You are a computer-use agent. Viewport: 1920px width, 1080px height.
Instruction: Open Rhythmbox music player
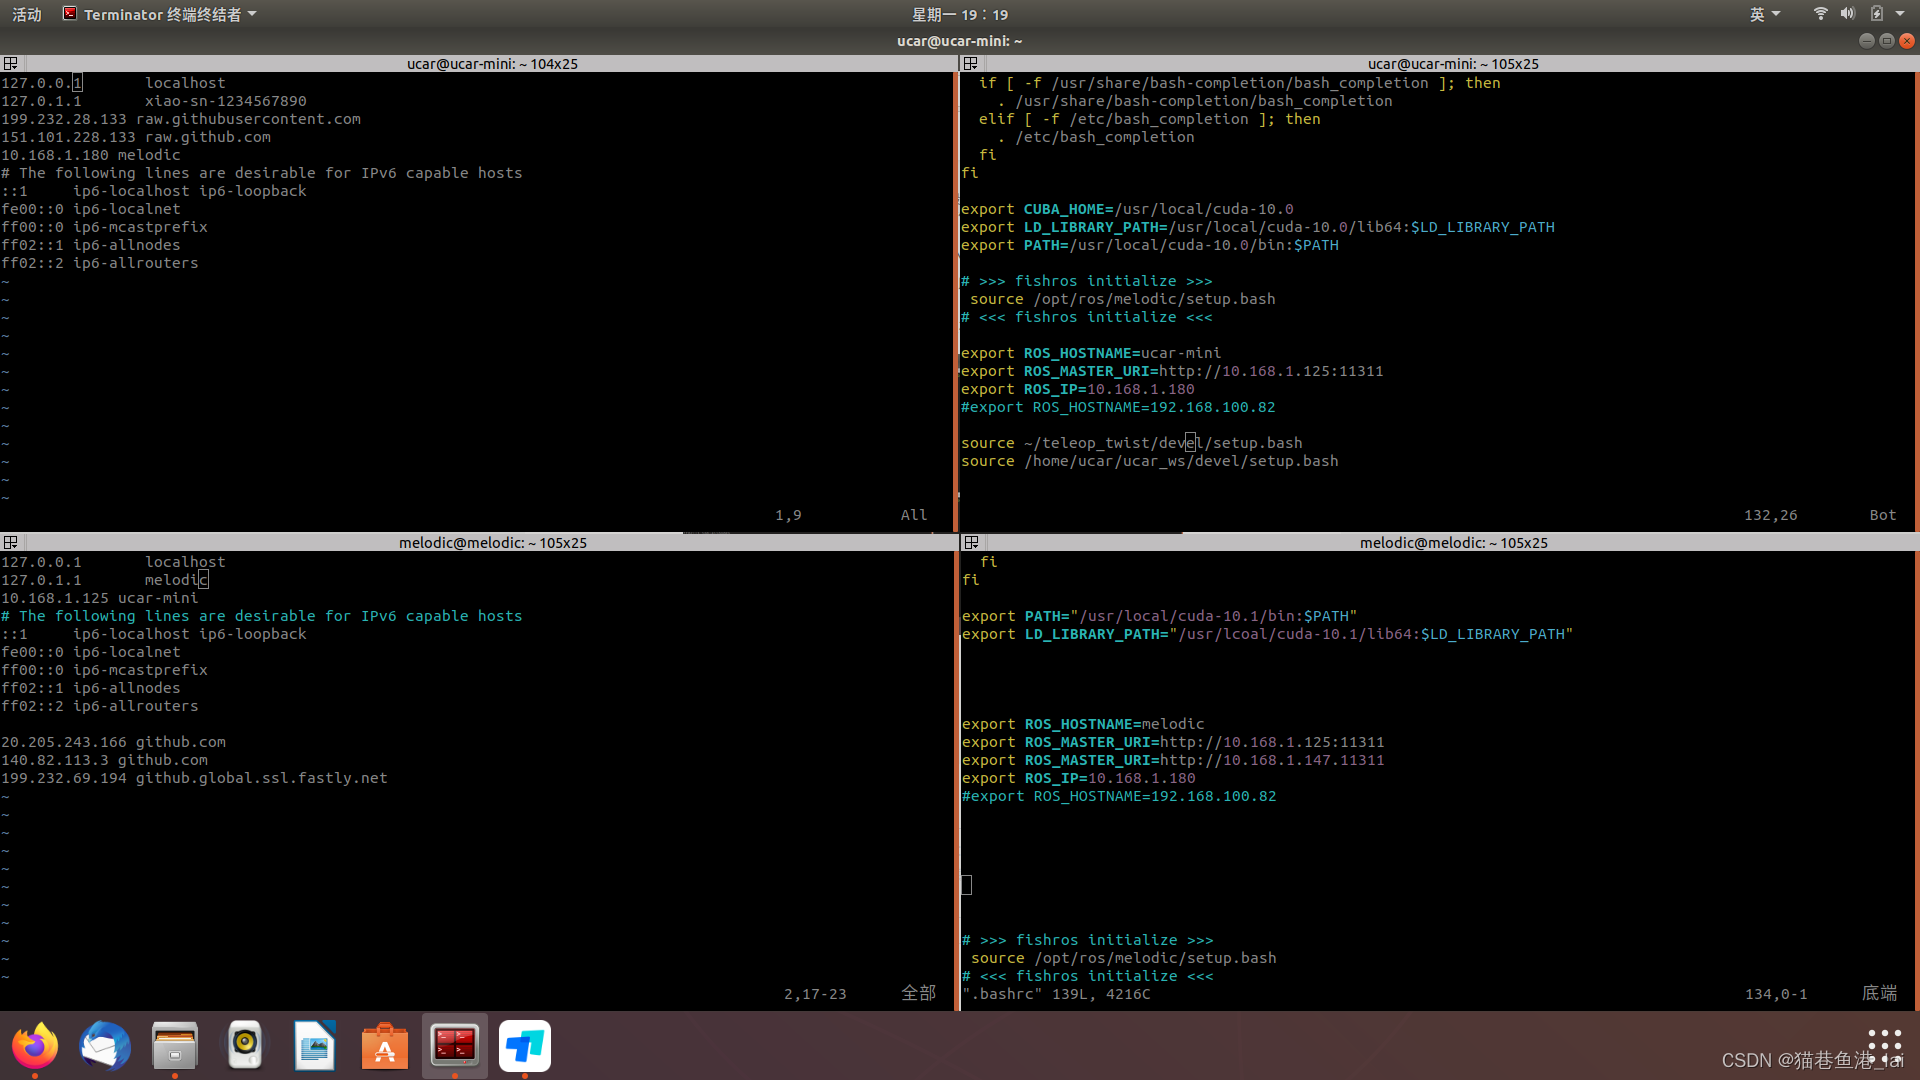pos(245,1046)
